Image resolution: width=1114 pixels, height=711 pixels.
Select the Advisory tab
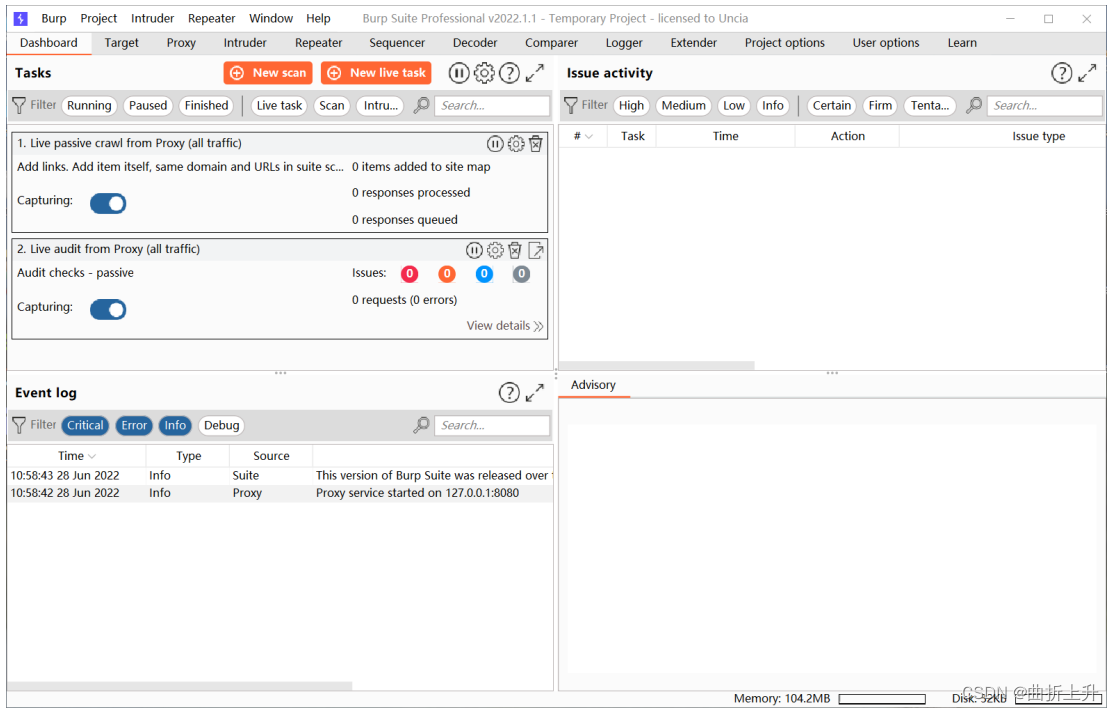pyautogui.click(x=593, y=385)
